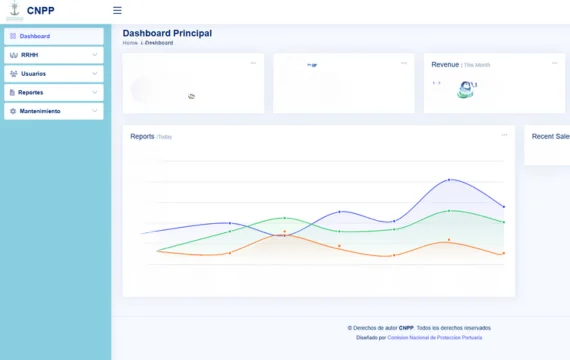Click the Home breadcrumb link
This screenshot has height=360, width=570.
tap(130, 43)
